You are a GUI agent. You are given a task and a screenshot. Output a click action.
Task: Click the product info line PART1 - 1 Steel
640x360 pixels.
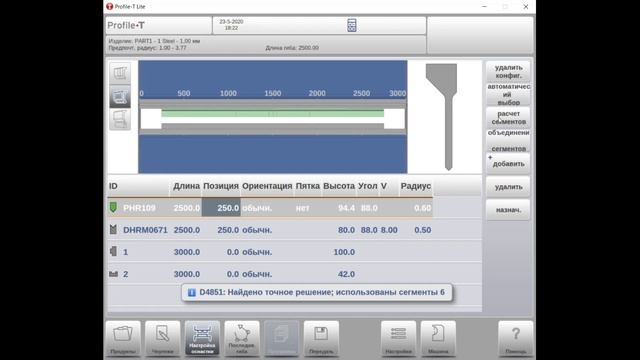click(154, 41)
